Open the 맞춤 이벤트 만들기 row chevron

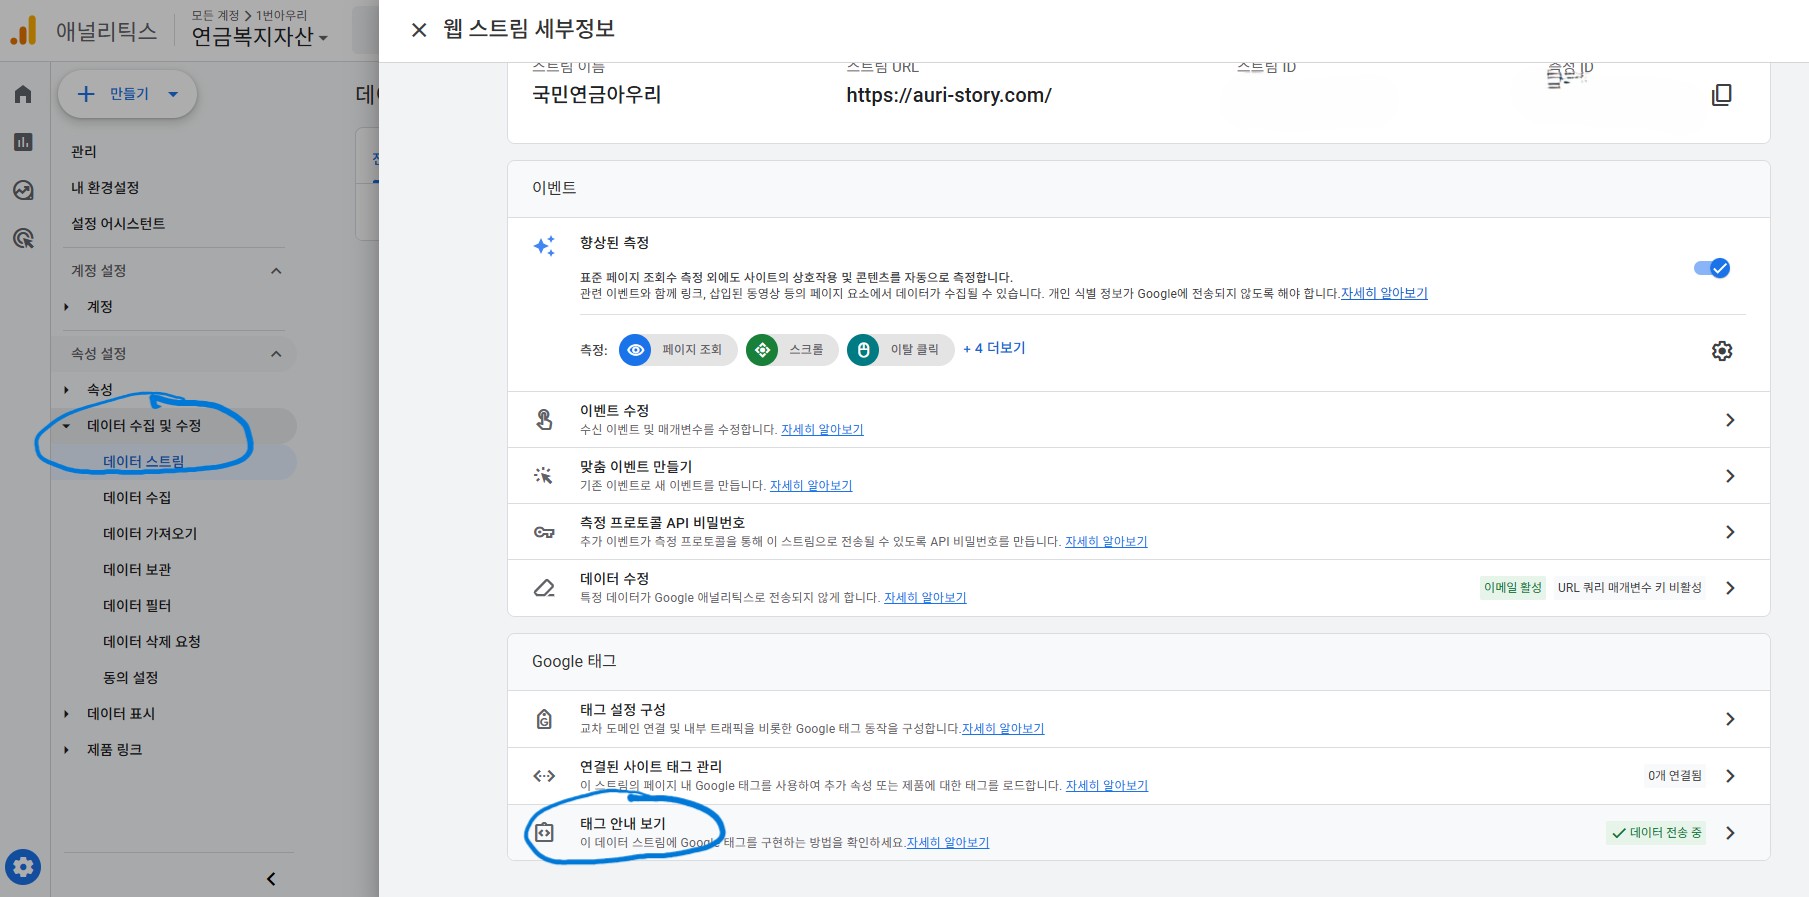point(1730,476)
